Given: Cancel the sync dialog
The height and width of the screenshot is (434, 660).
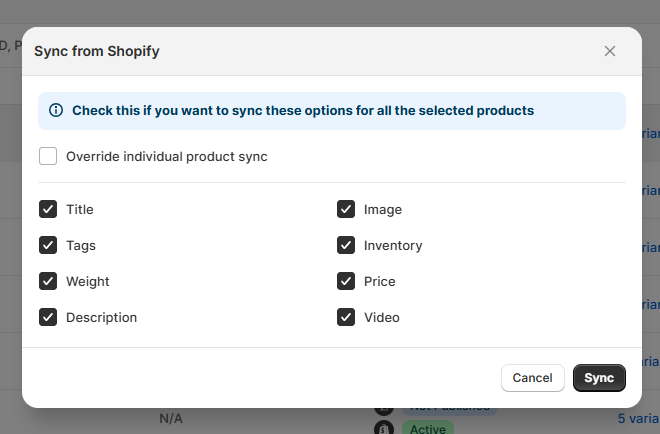Looking at the screenshot, I should coord(532,378).
